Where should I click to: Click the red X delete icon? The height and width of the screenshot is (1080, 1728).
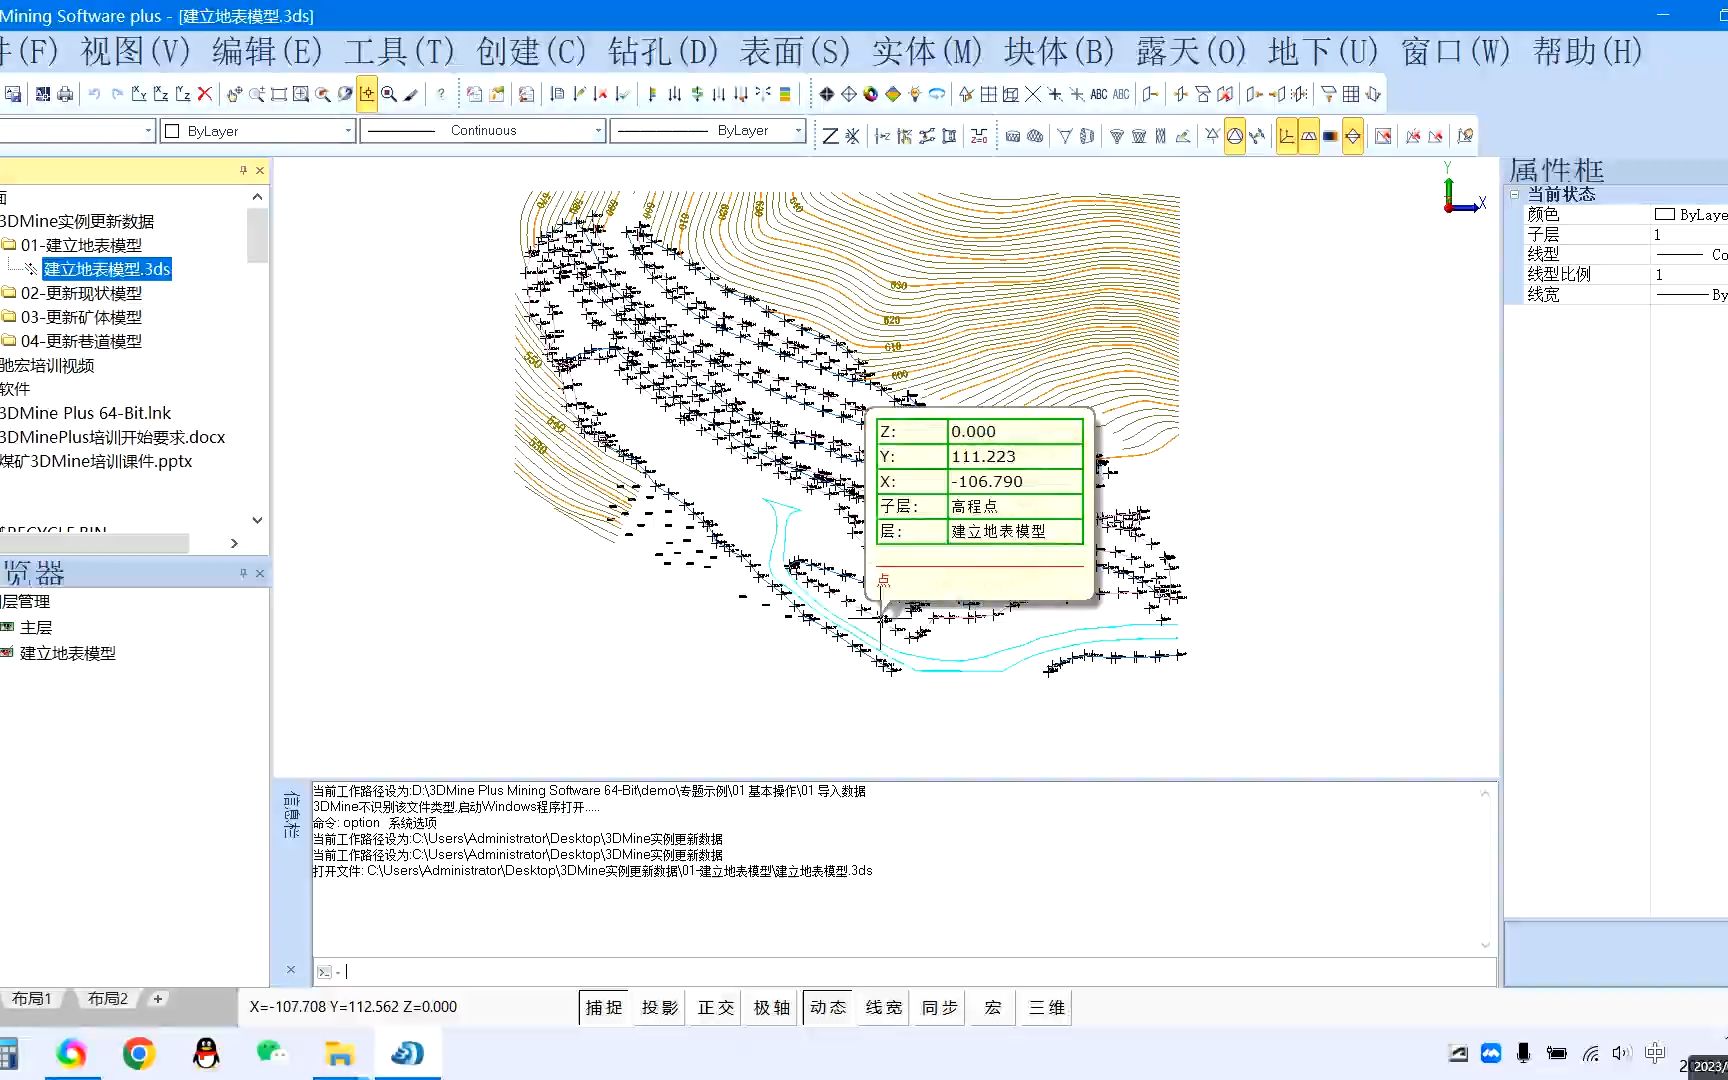205,94
